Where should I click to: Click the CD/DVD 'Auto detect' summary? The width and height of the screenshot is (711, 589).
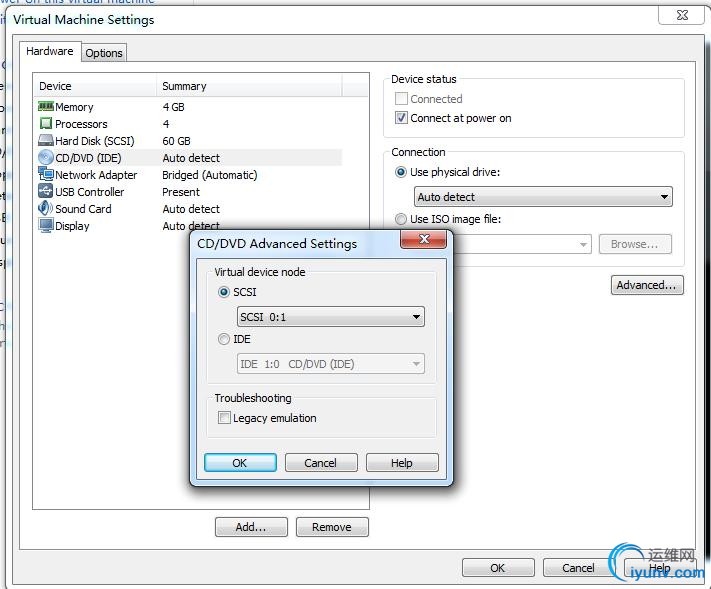[191, 158]
